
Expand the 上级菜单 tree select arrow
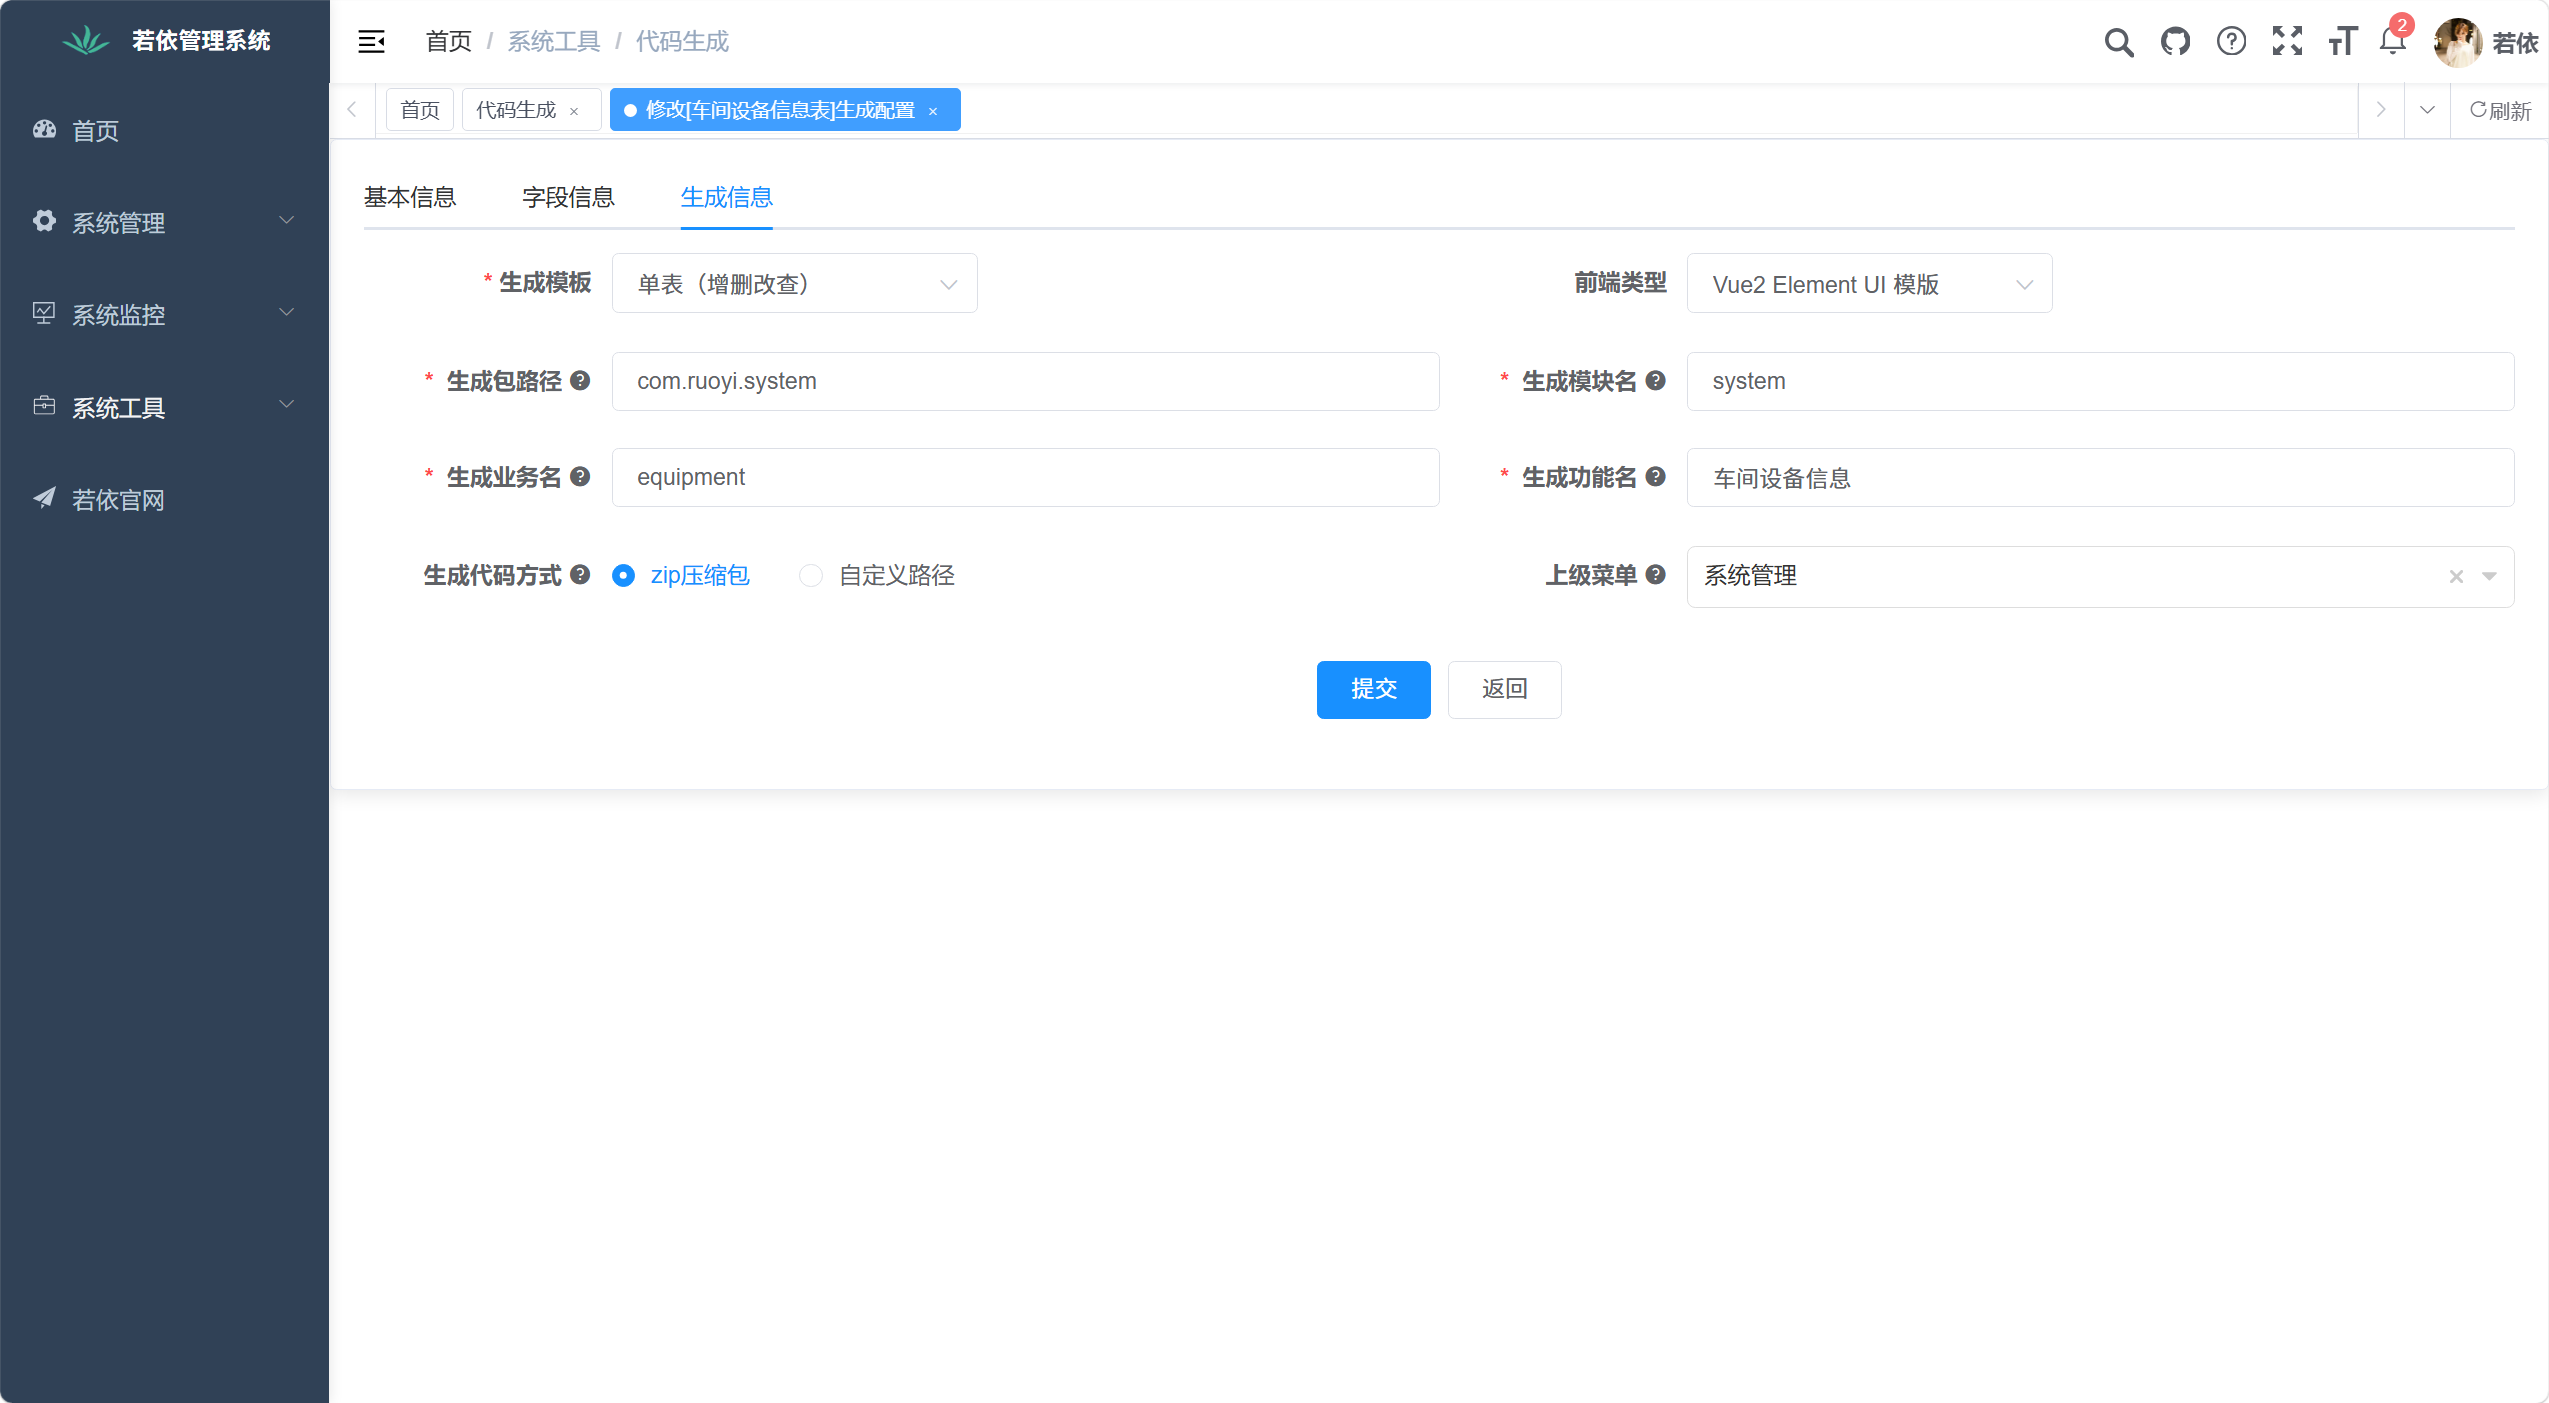[2489, 576]
